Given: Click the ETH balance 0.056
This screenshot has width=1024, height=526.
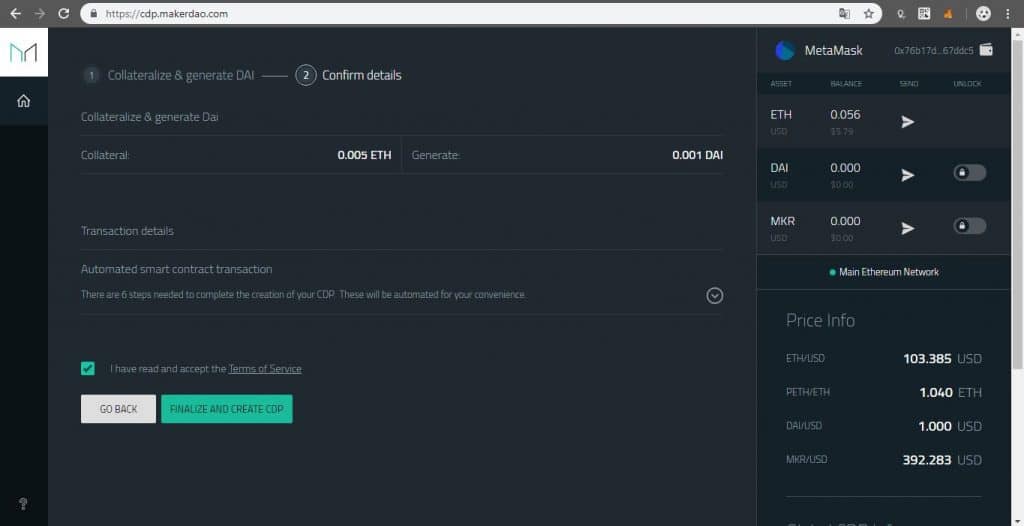Looking at the screenshot, I should (x=845, y=114).
